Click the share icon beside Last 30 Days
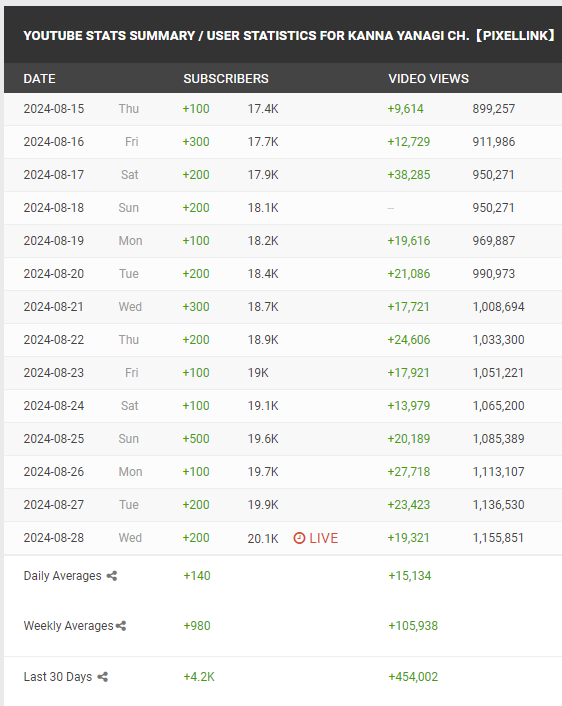This screenshot has height=706, width=562. pyautogui.click(x=103, y=677)
